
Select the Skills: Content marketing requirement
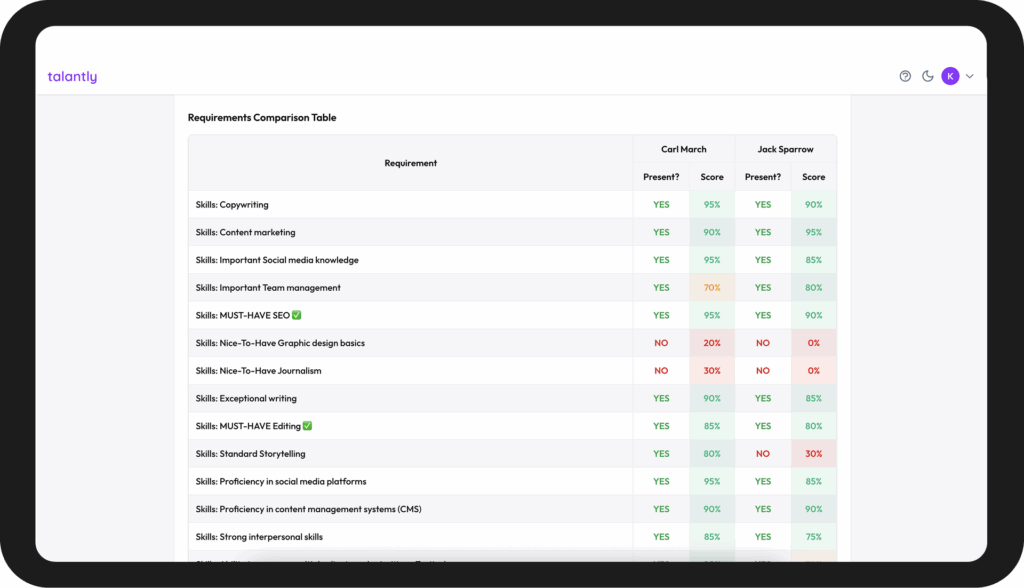pyautogui.click(x=245, y=233)
